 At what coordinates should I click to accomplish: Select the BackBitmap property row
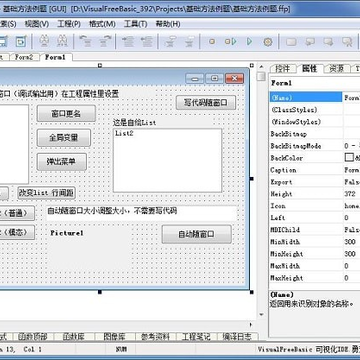point(315,134)
